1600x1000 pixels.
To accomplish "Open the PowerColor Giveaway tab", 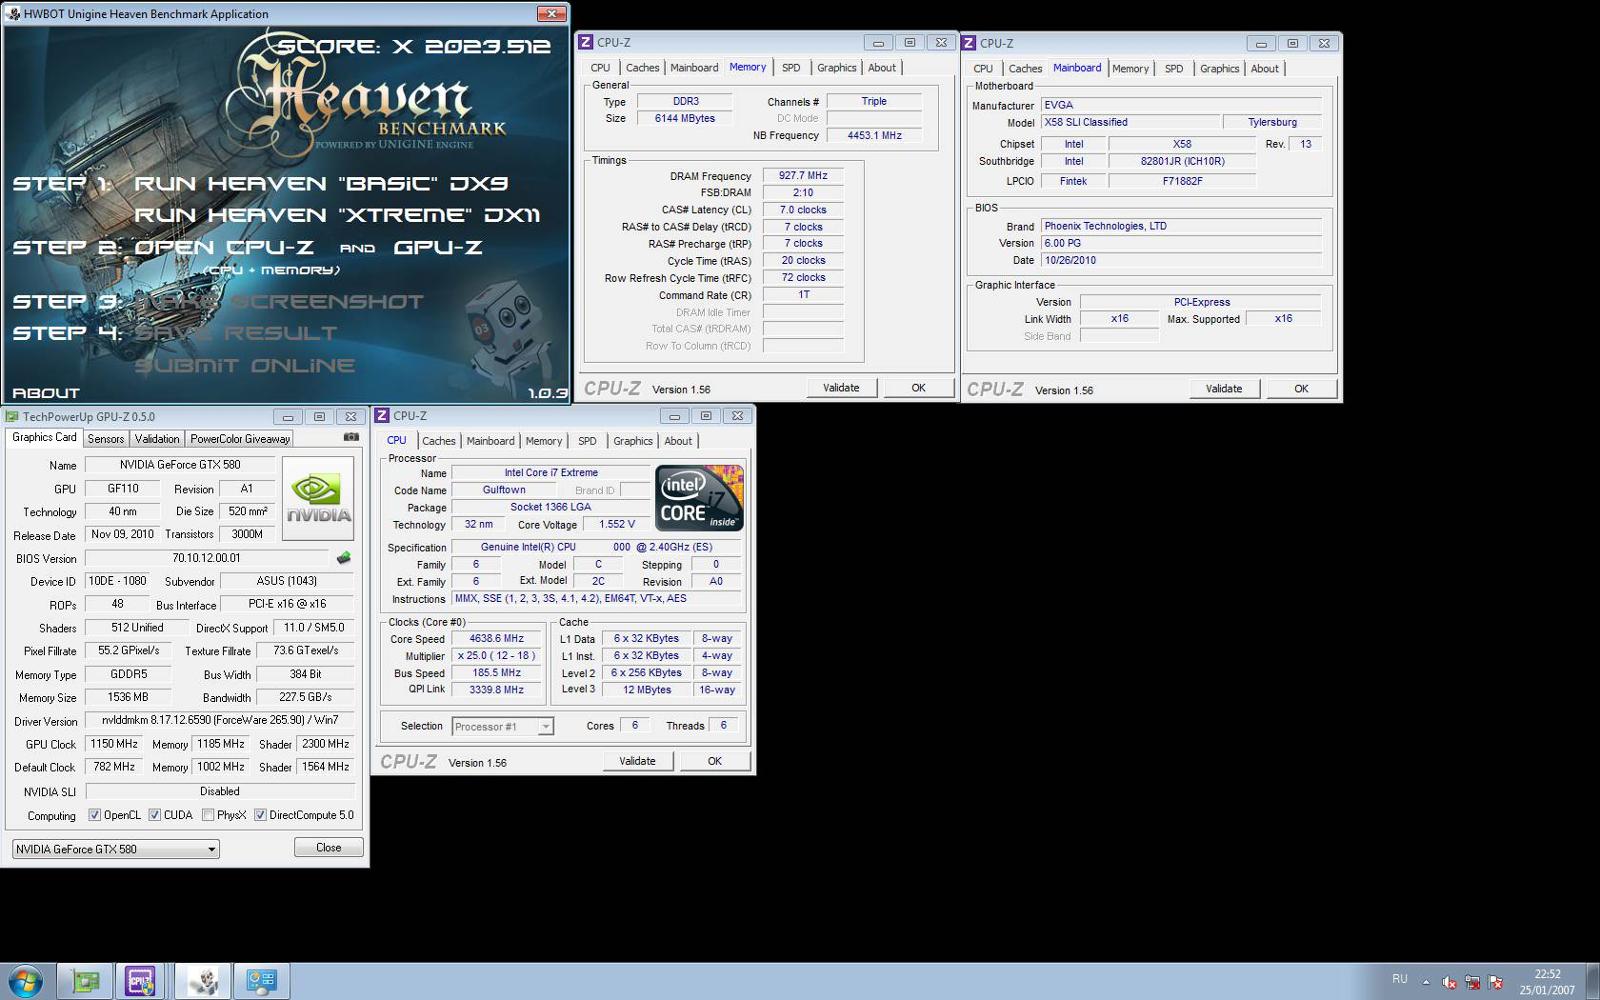I will 240,439.
